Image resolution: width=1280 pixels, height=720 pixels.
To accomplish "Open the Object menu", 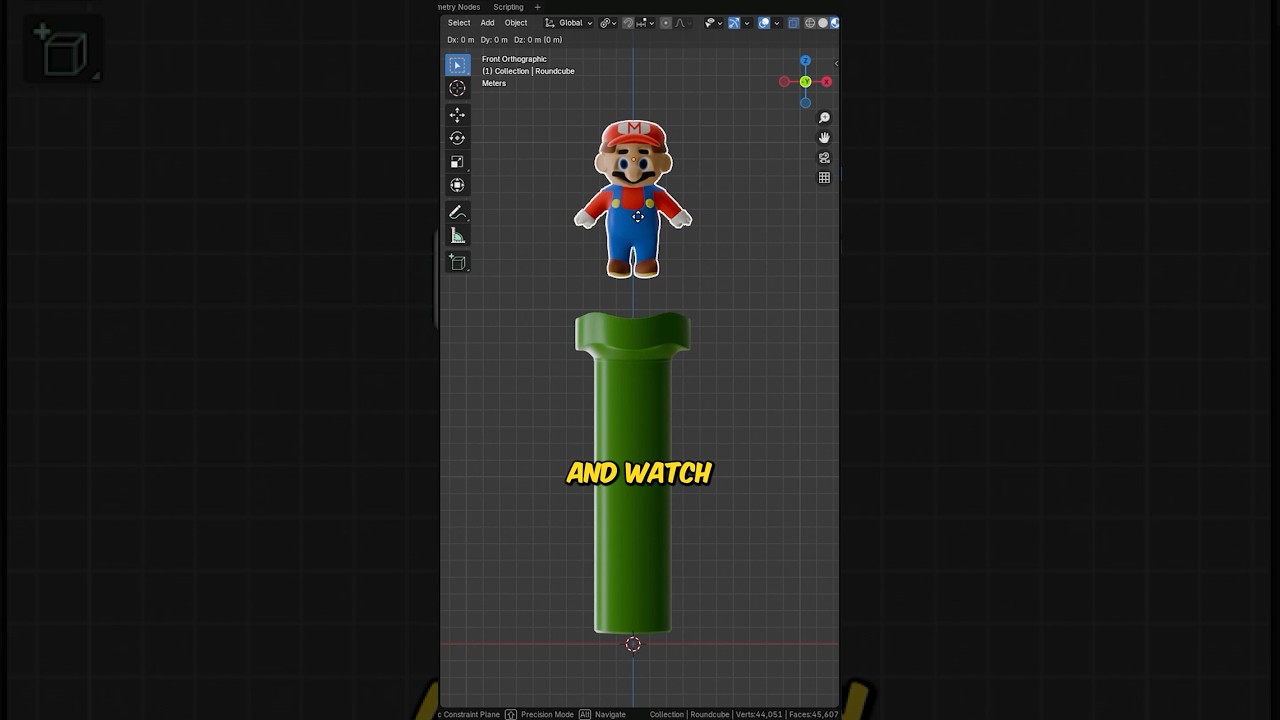I will [516, 23].
